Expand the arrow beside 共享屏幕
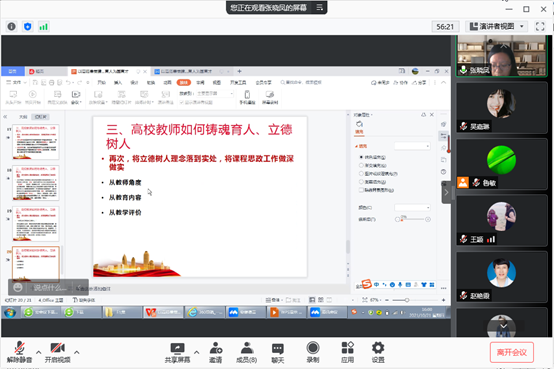The image size is (554, 369). [196, 352]
